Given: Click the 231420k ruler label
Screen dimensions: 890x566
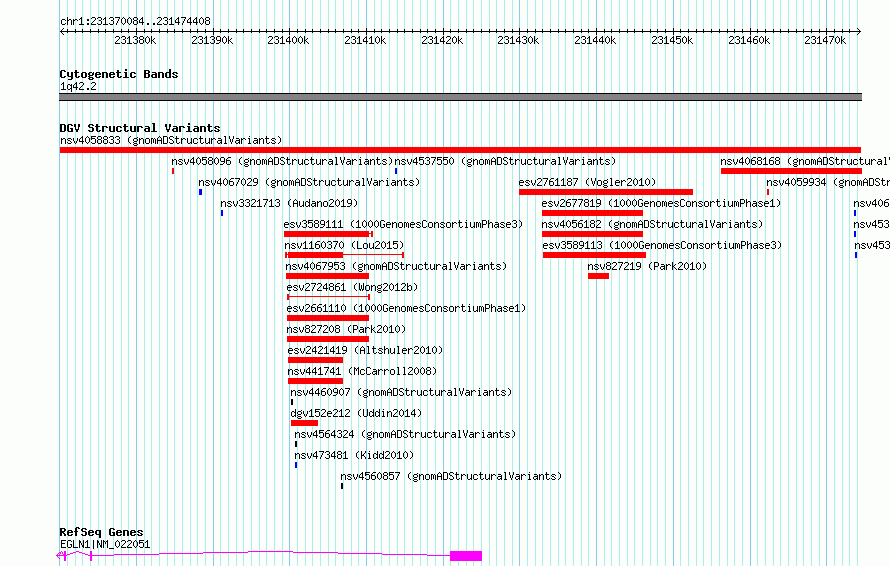Looking at the screenshot, I should point(442,40).
